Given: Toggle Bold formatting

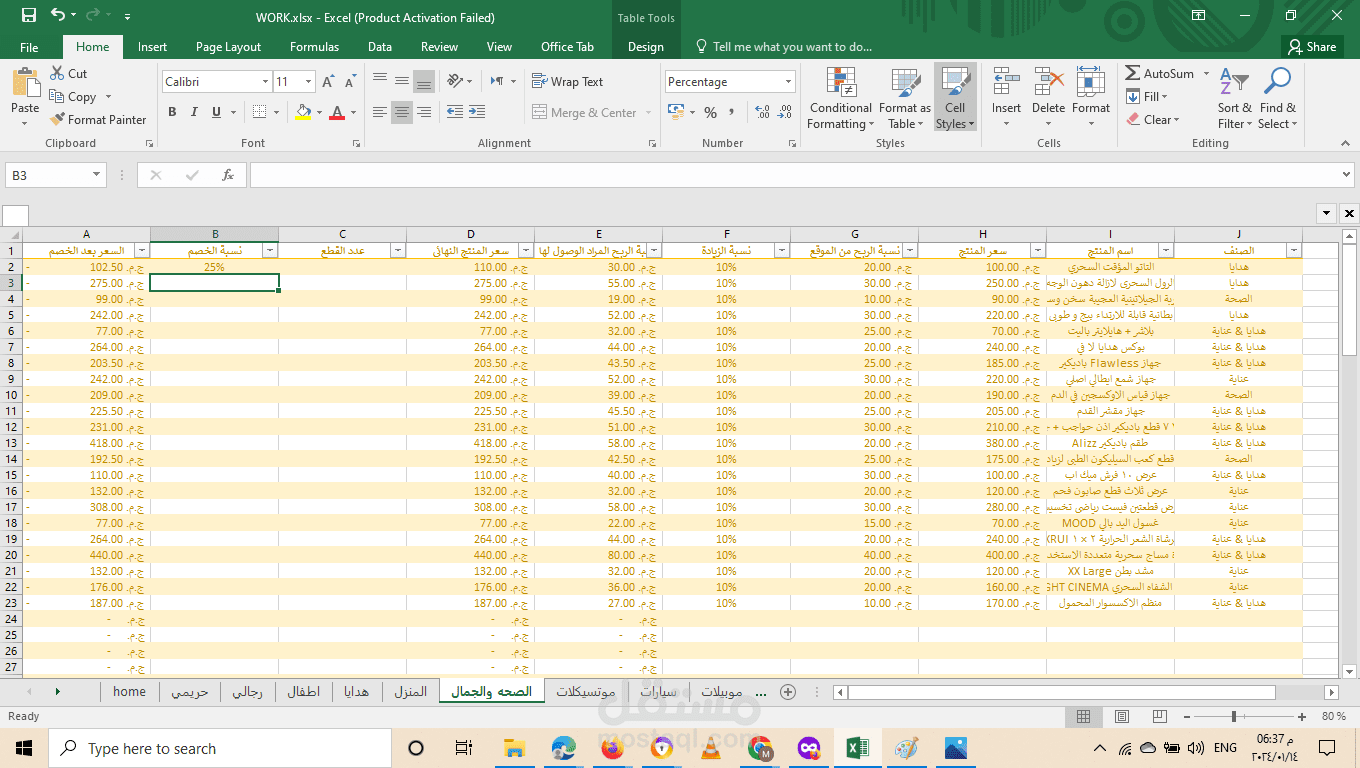Looking at the screenshot, I should pos(172,112).
